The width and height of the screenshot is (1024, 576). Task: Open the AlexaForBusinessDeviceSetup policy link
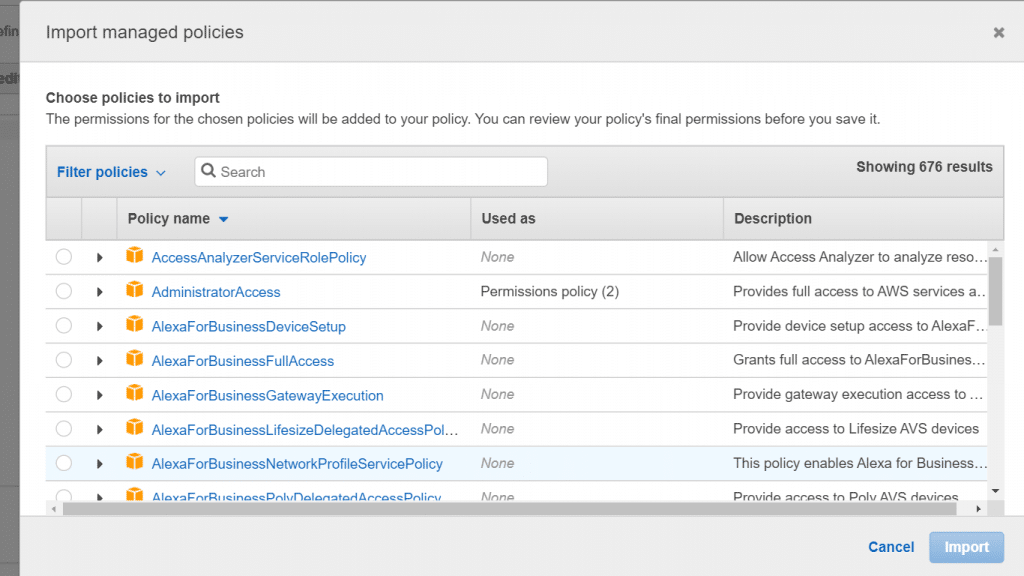tap(248, 327)
